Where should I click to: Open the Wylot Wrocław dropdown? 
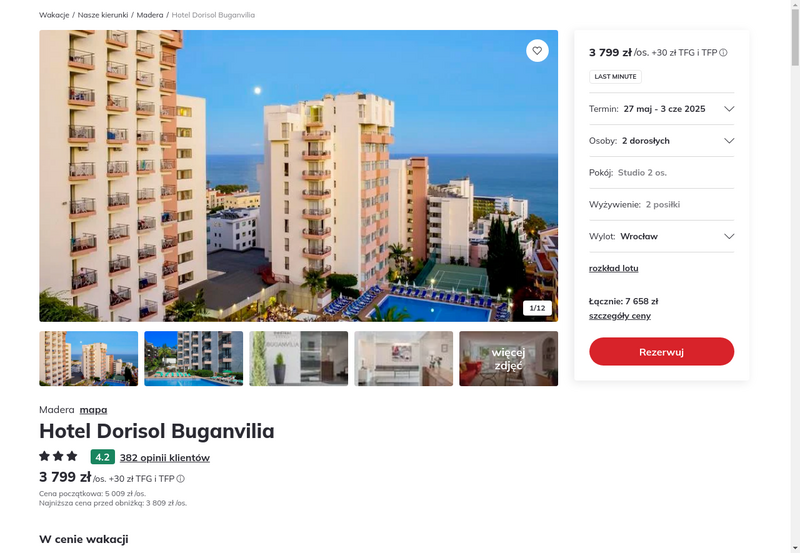coord(661,236)
